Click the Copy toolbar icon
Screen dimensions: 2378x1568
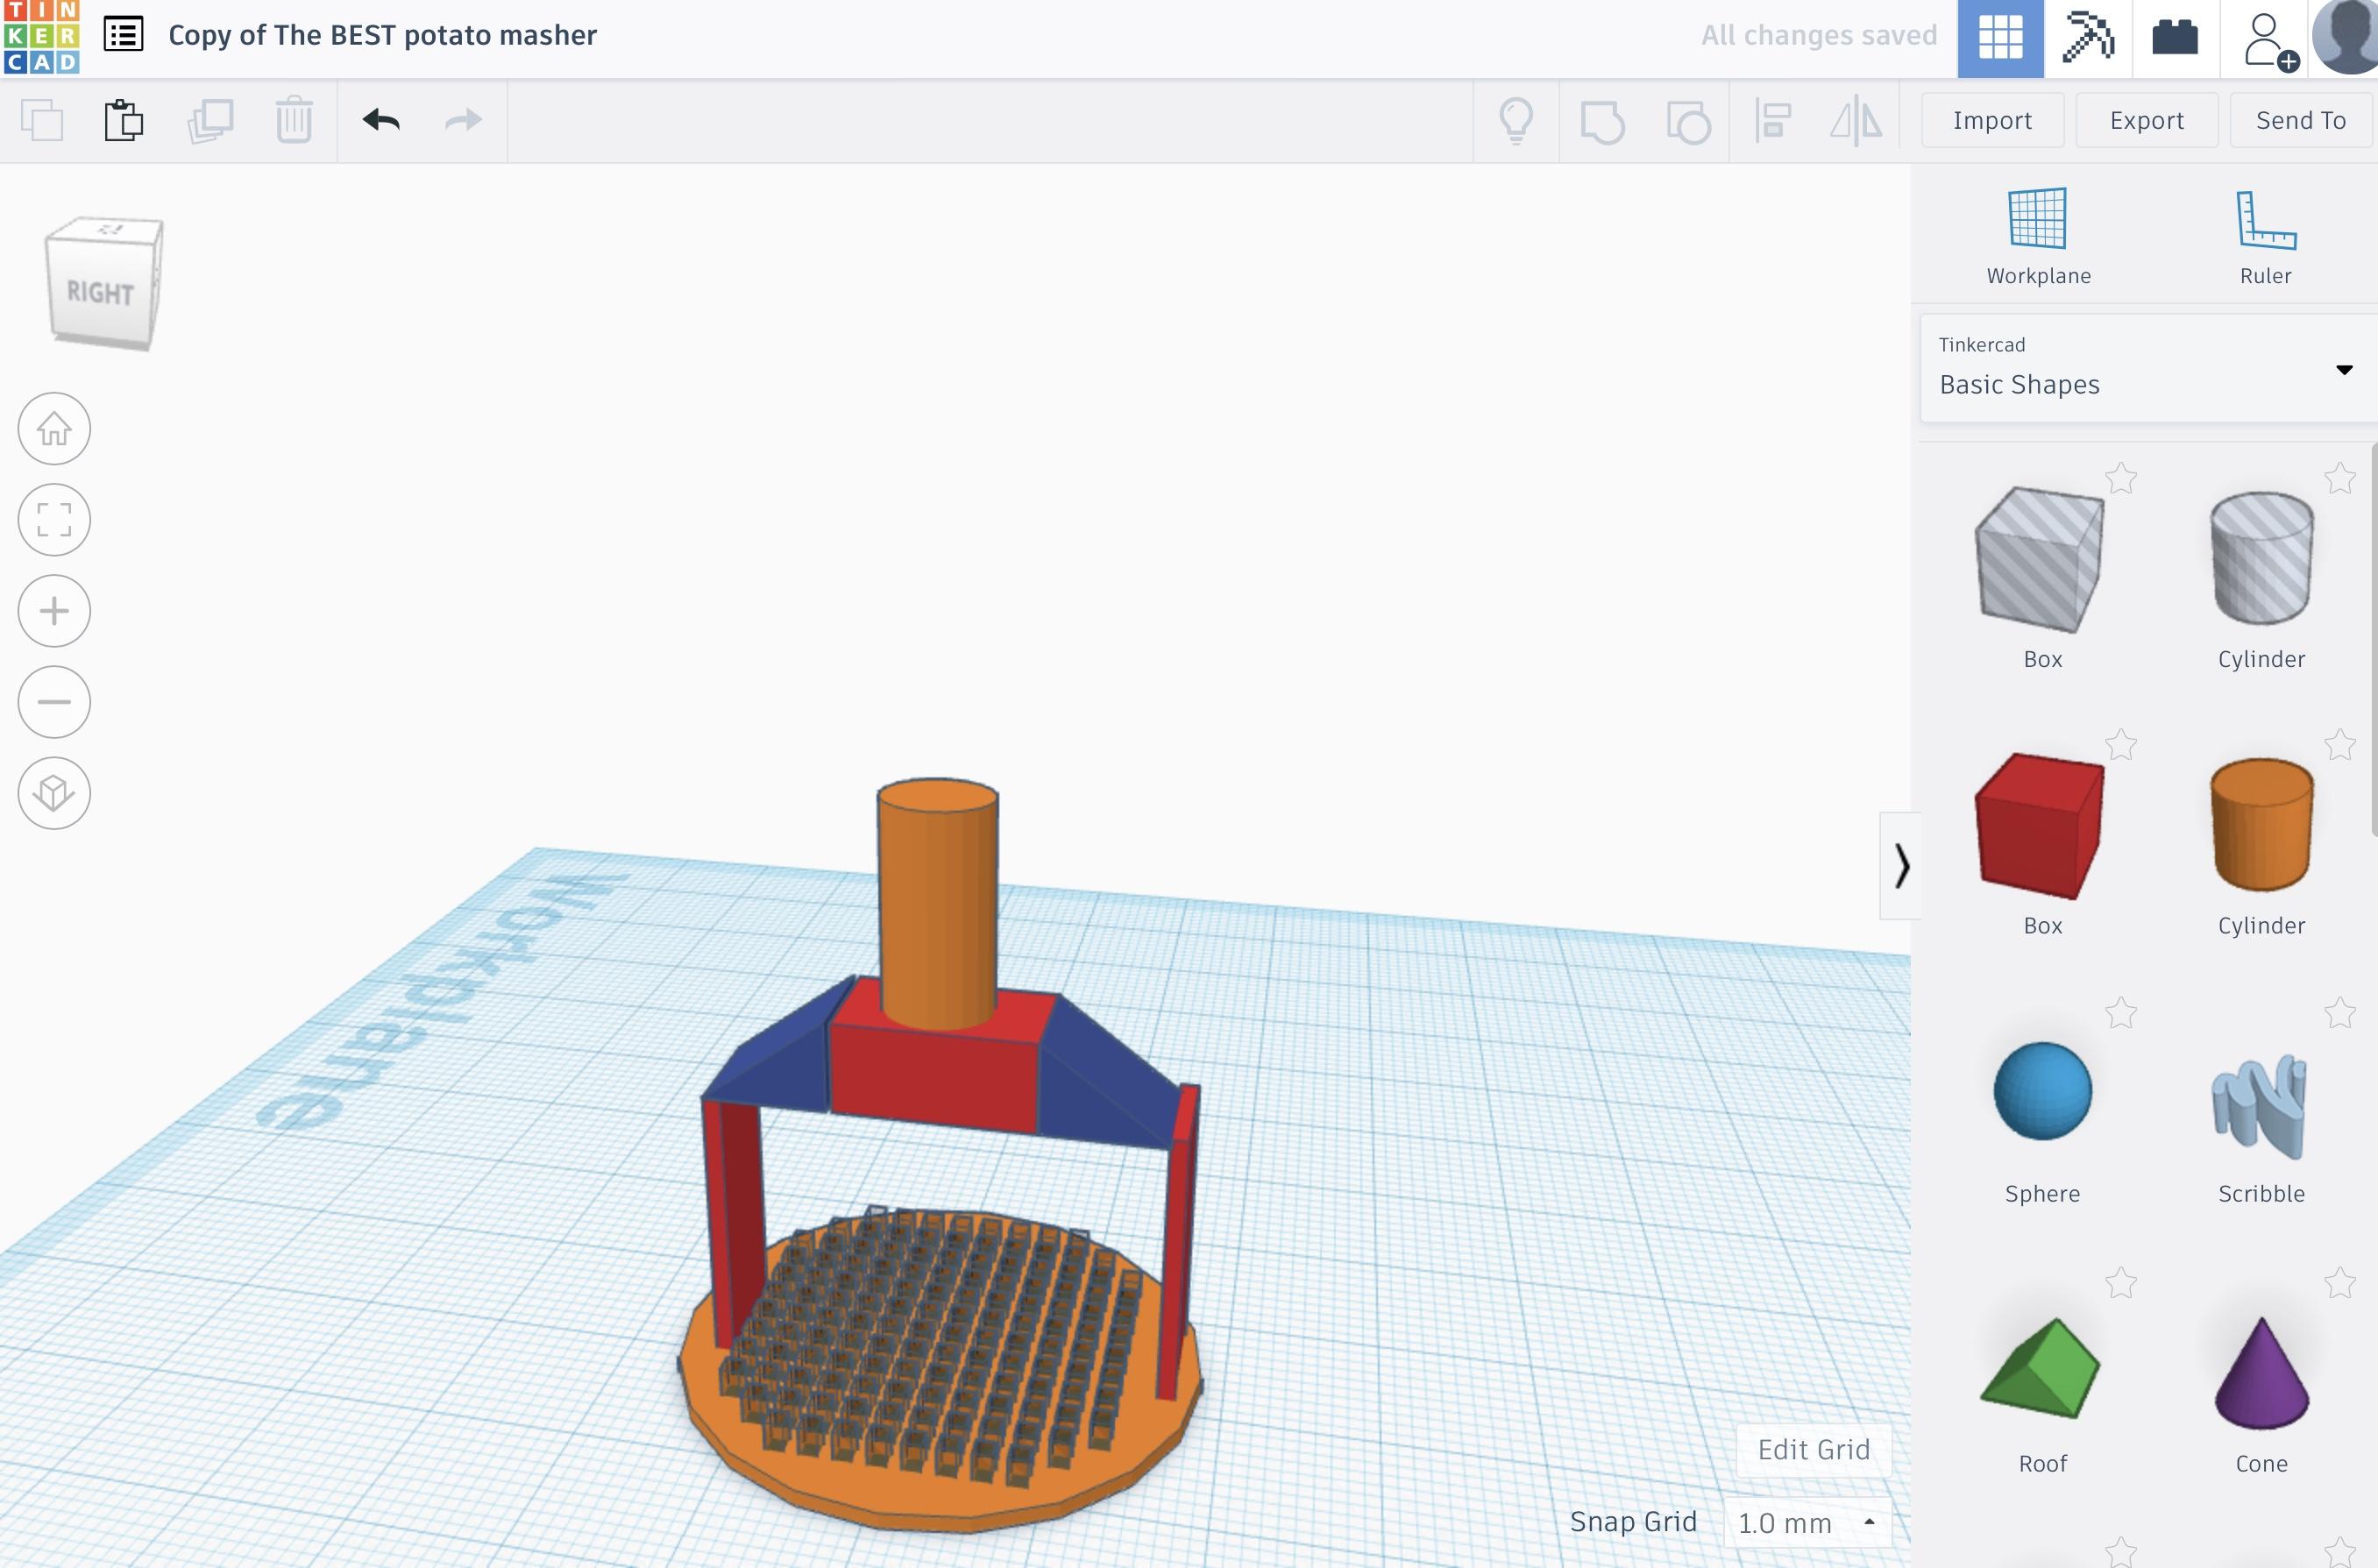pyautogui.click(x=42, y=121)
